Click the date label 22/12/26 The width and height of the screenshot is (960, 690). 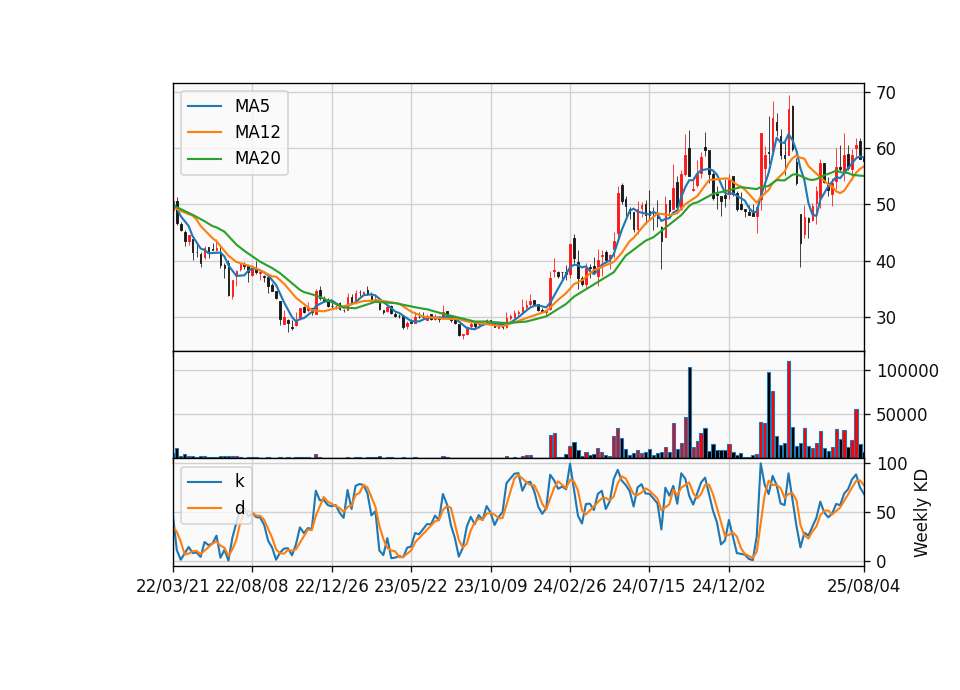click(x=332, y=587)
